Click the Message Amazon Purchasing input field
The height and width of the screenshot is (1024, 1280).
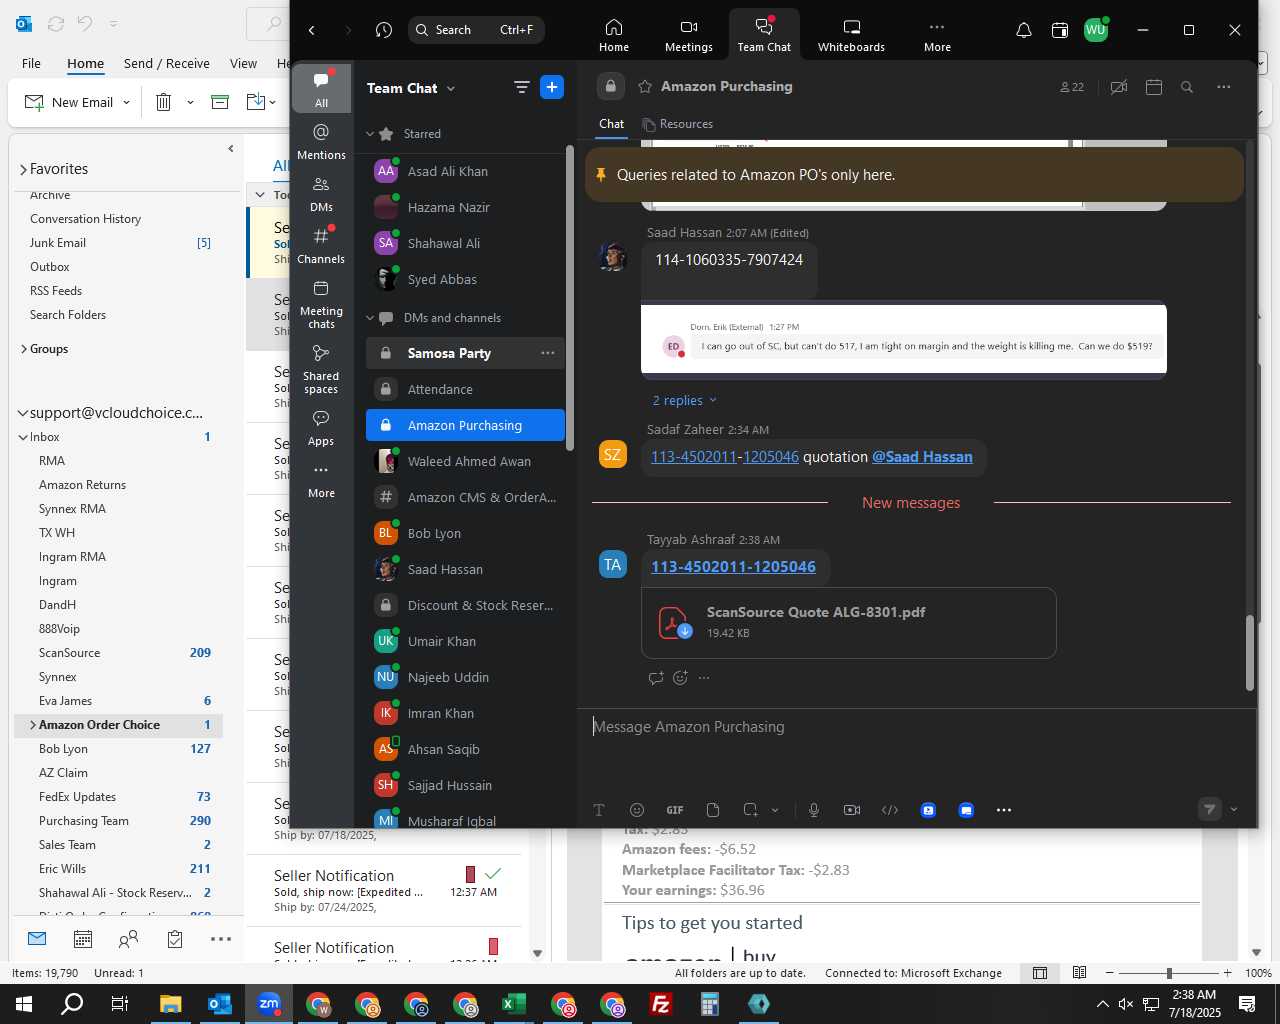[917, 727]
